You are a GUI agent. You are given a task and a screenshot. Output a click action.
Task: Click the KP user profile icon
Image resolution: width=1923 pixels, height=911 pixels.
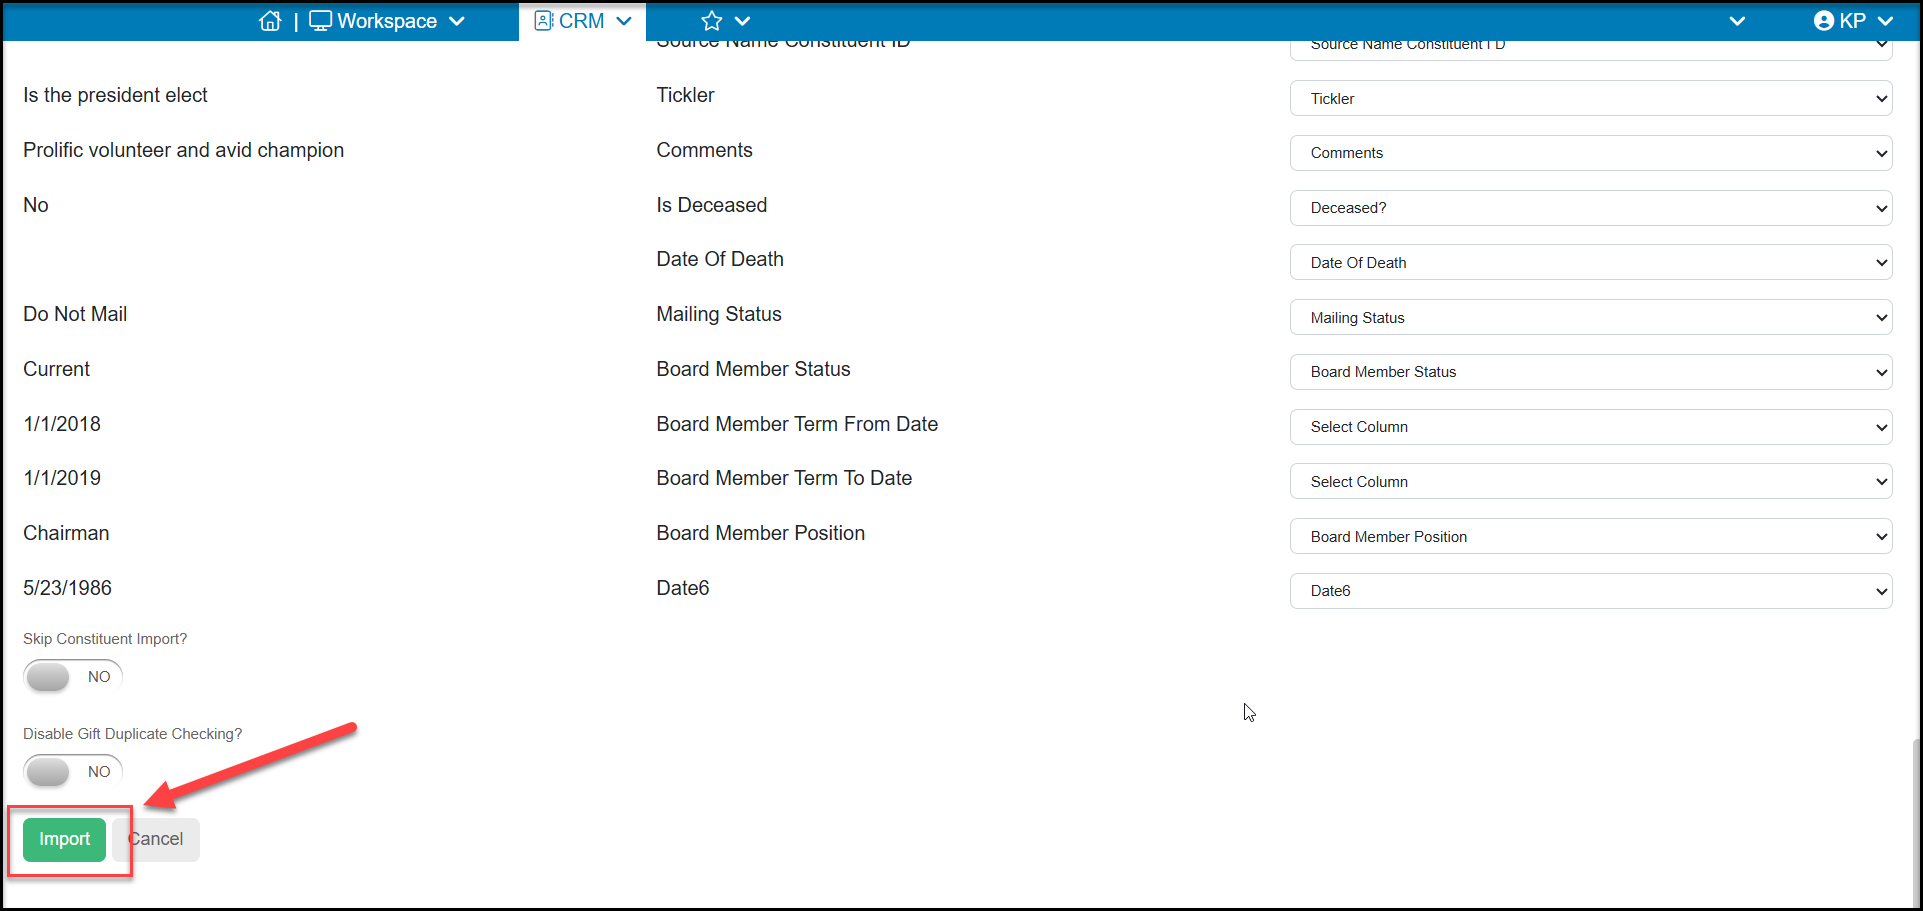1824,21
